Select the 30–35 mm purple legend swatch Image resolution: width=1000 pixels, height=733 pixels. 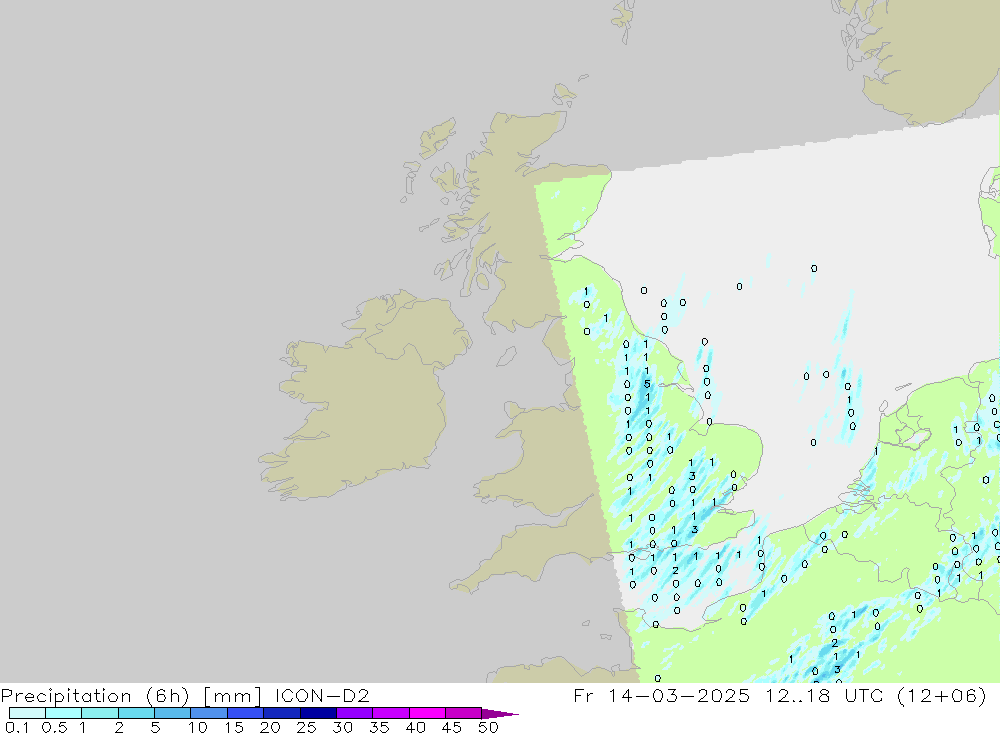coord(355,713)
